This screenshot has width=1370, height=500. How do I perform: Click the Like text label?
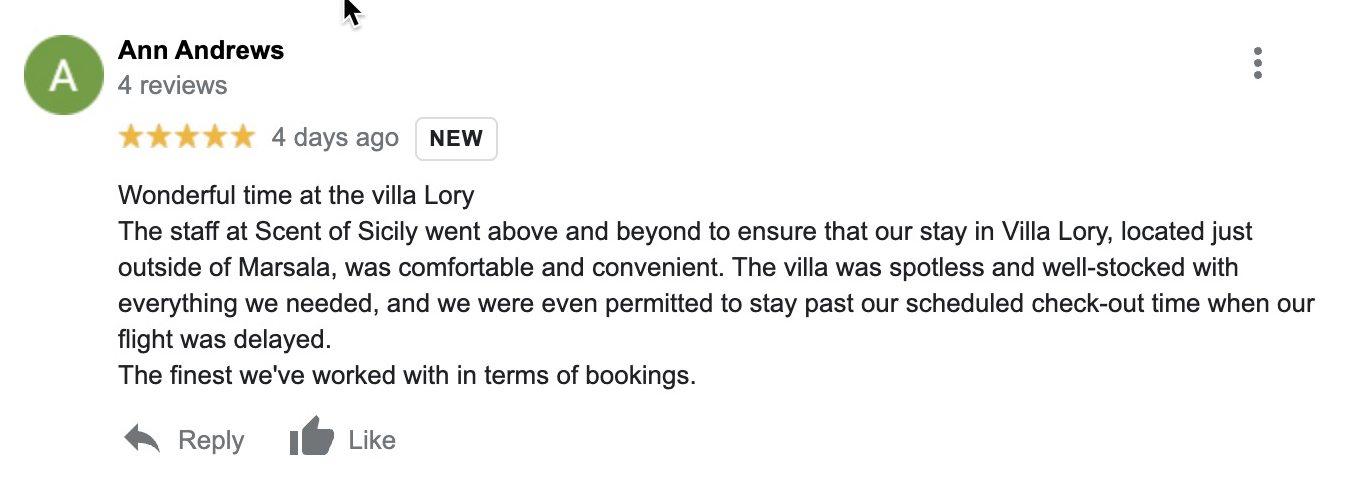tap(372, 440)
